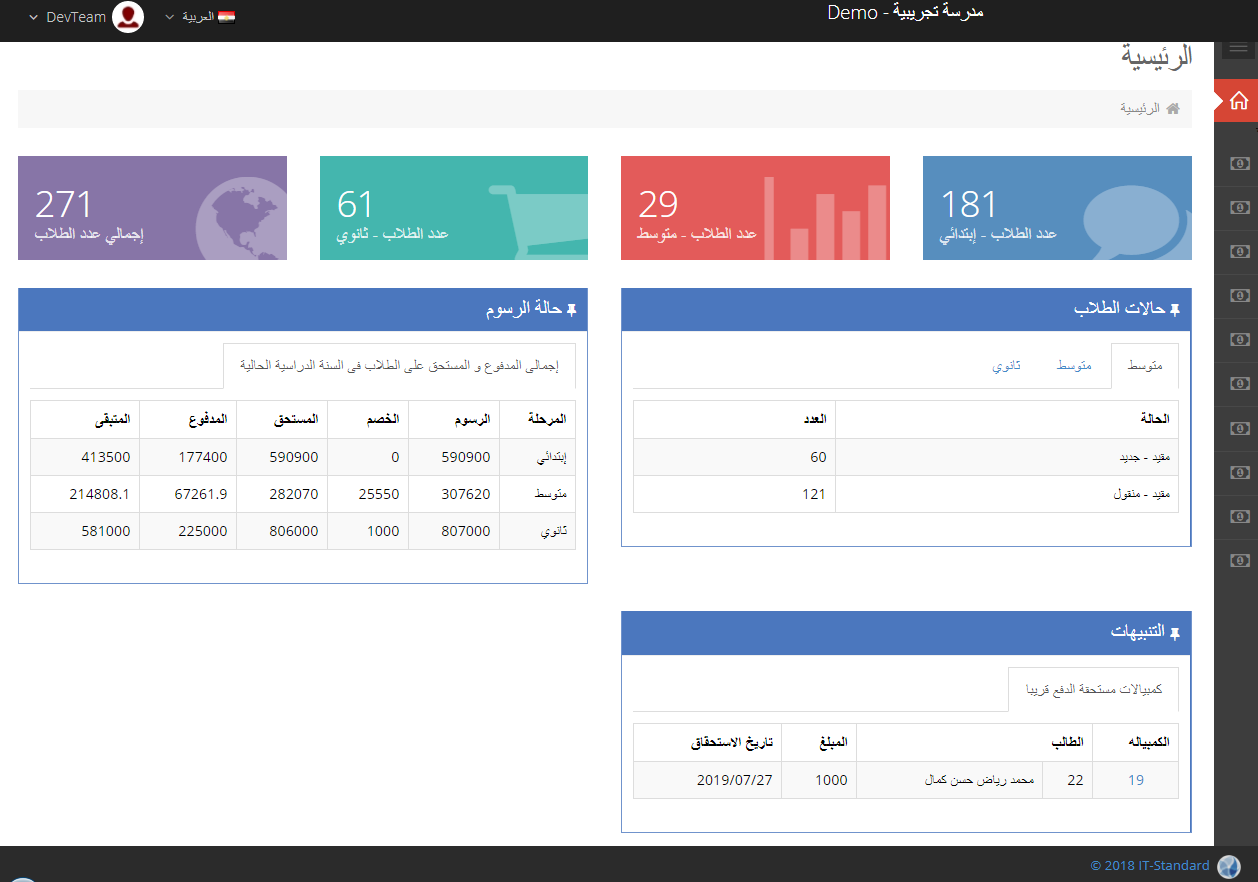The width and height of the screenshot is (1258, 882).
Task: Click the pin icon beside حالة الرسوم
Action: tap(571, 311)
